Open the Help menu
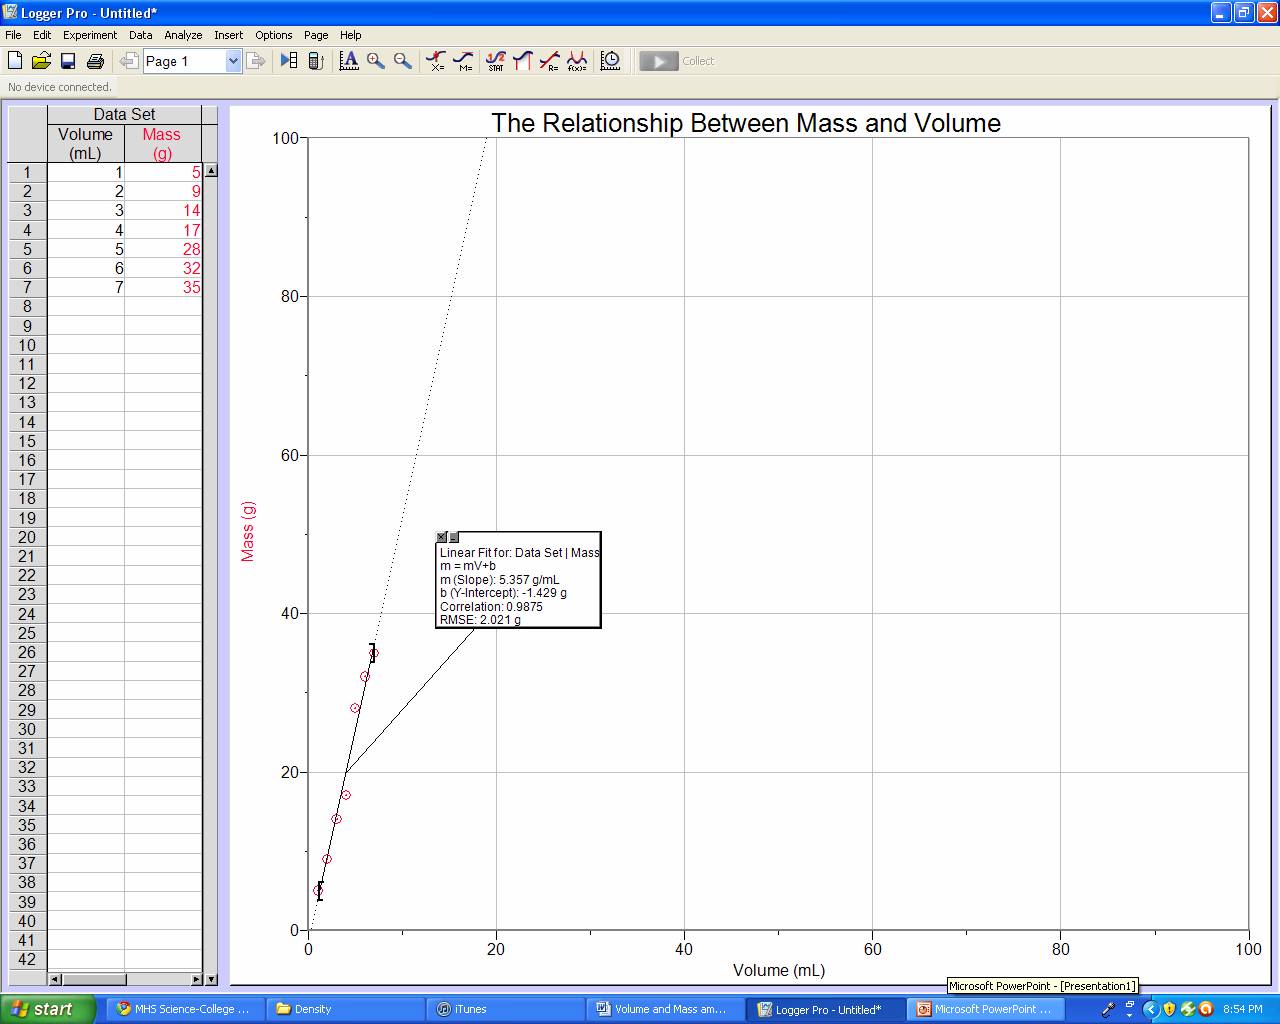The image size is (1280, 1024). [x=351, y=35]
